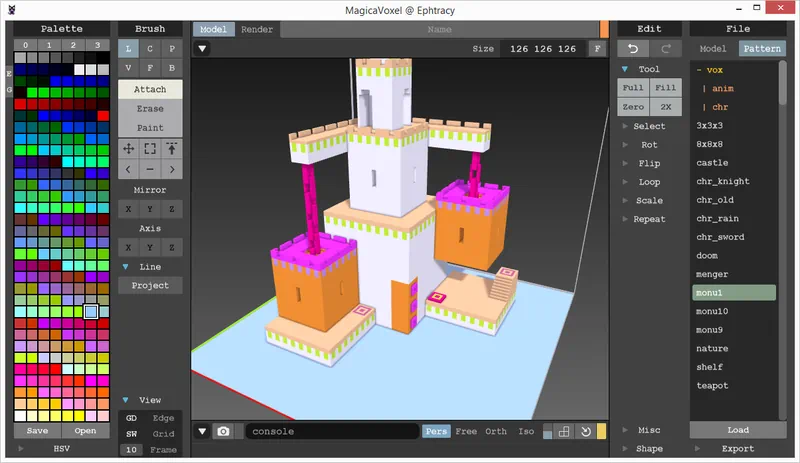Pick the white-outlined selected light blue swatch
This screenshot has width=800, height=463.
[x=91, y=312]
